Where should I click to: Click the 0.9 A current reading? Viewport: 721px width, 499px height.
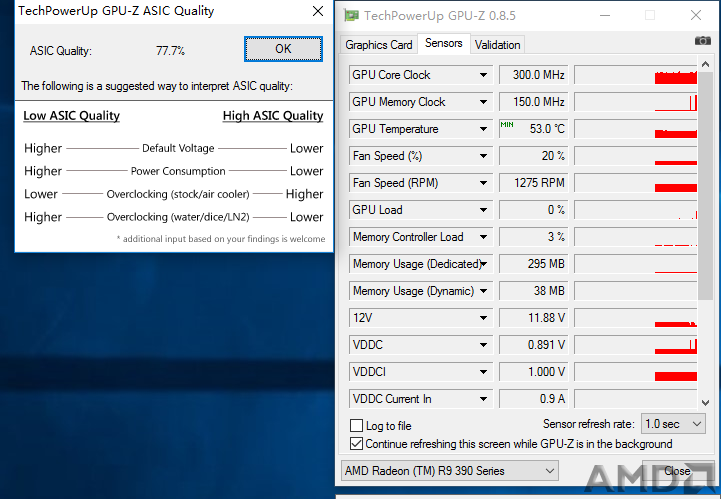pos(534,399)
